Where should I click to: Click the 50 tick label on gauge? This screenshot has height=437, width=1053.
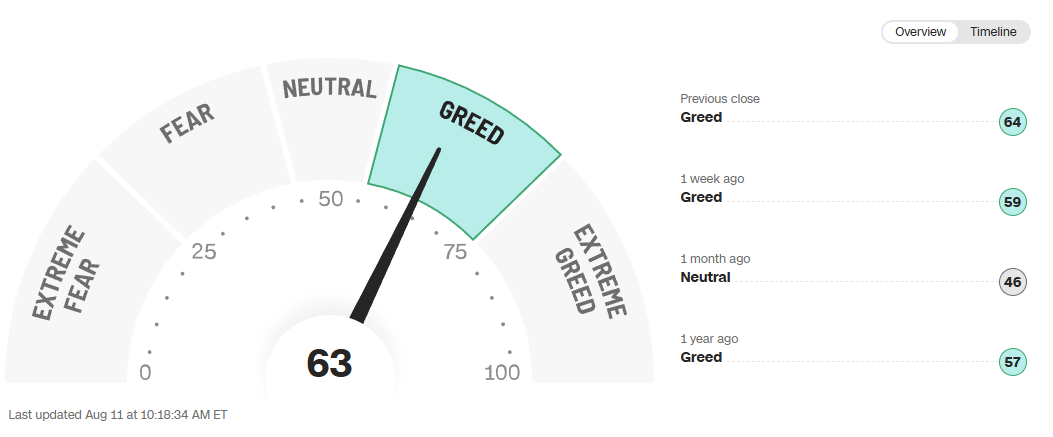[x=330, y=199]
